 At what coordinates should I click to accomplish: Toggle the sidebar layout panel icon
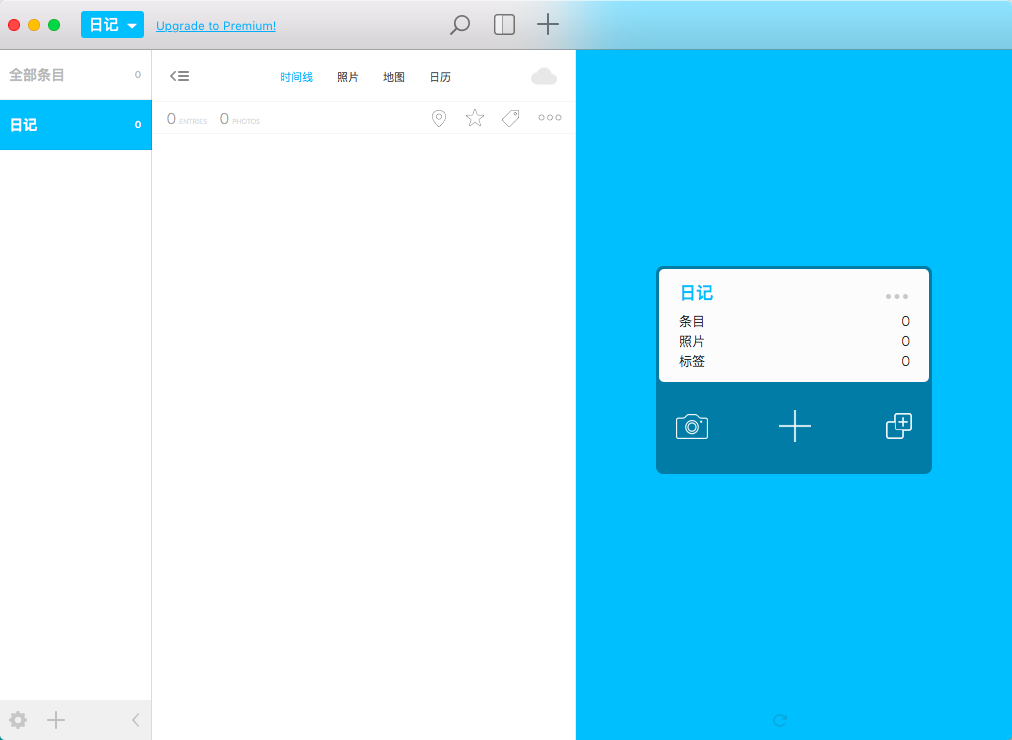tap(504, 25)
